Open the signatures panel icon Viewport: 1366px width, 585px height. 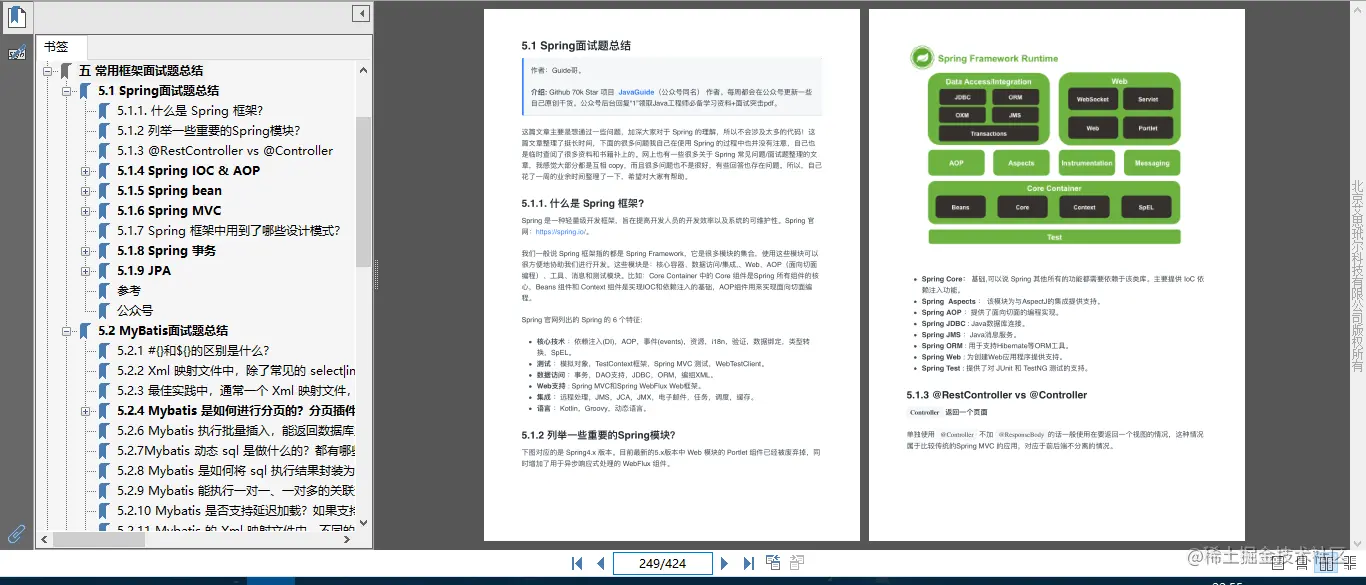(x=17, y=53)
